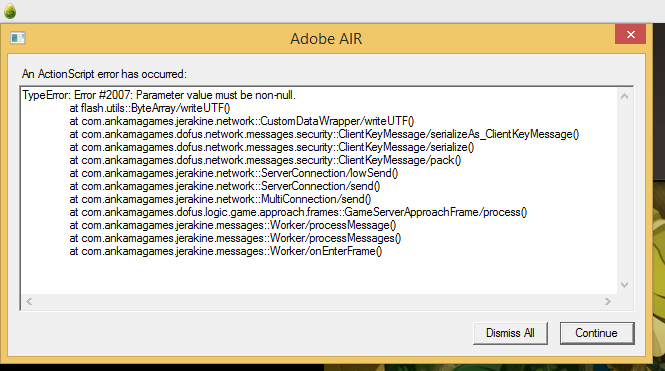Select the ServerConnection/lowSend() stack line
The image size is (665, 371).
[x=234, y=173]
